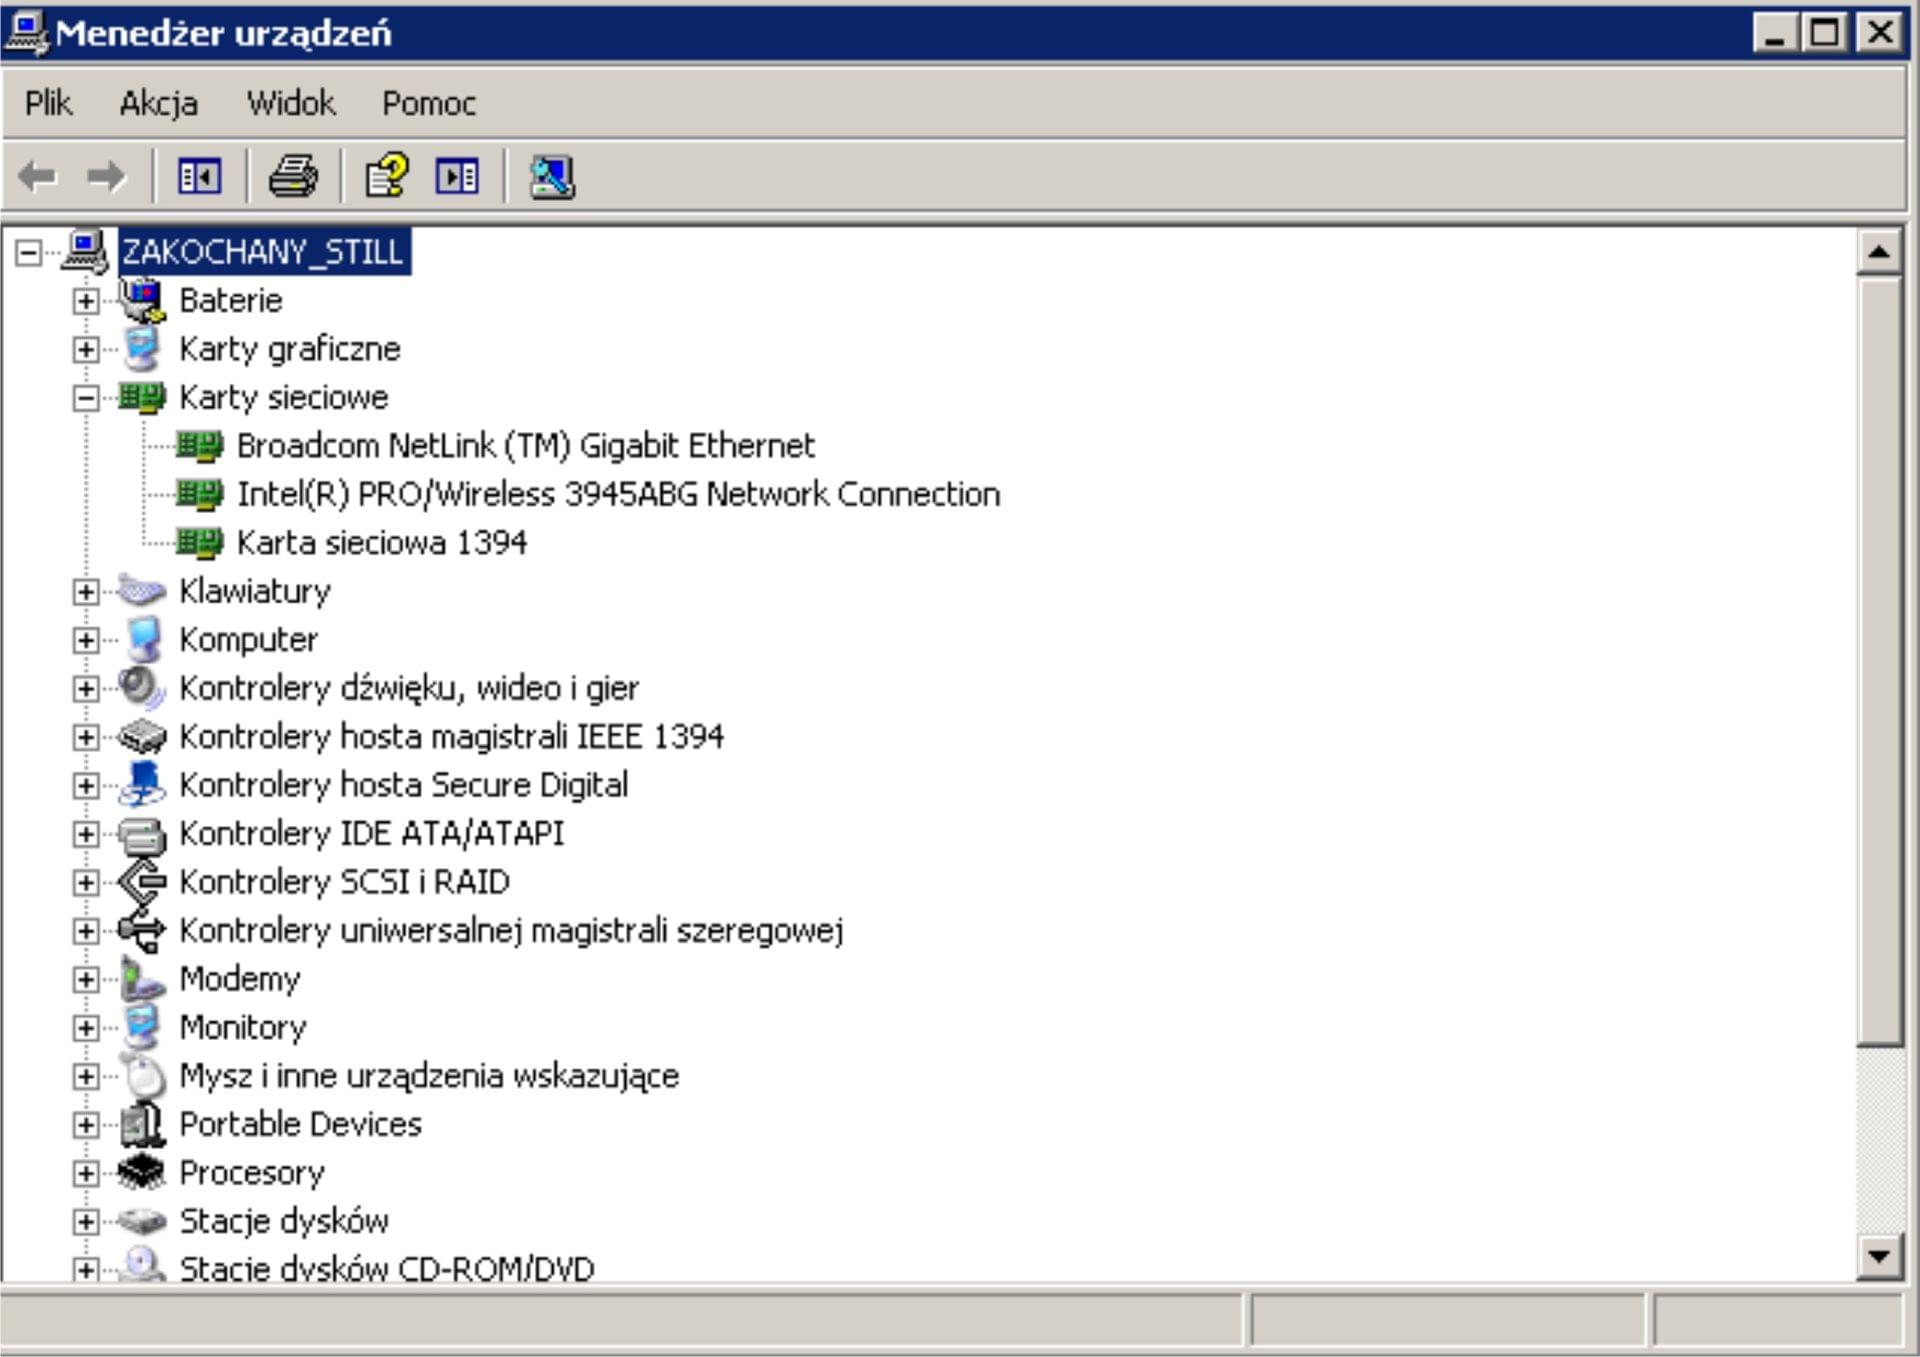The image size is (1920, 1357).
Task: Open the Pomoc menu
Action: coord(429,103)
